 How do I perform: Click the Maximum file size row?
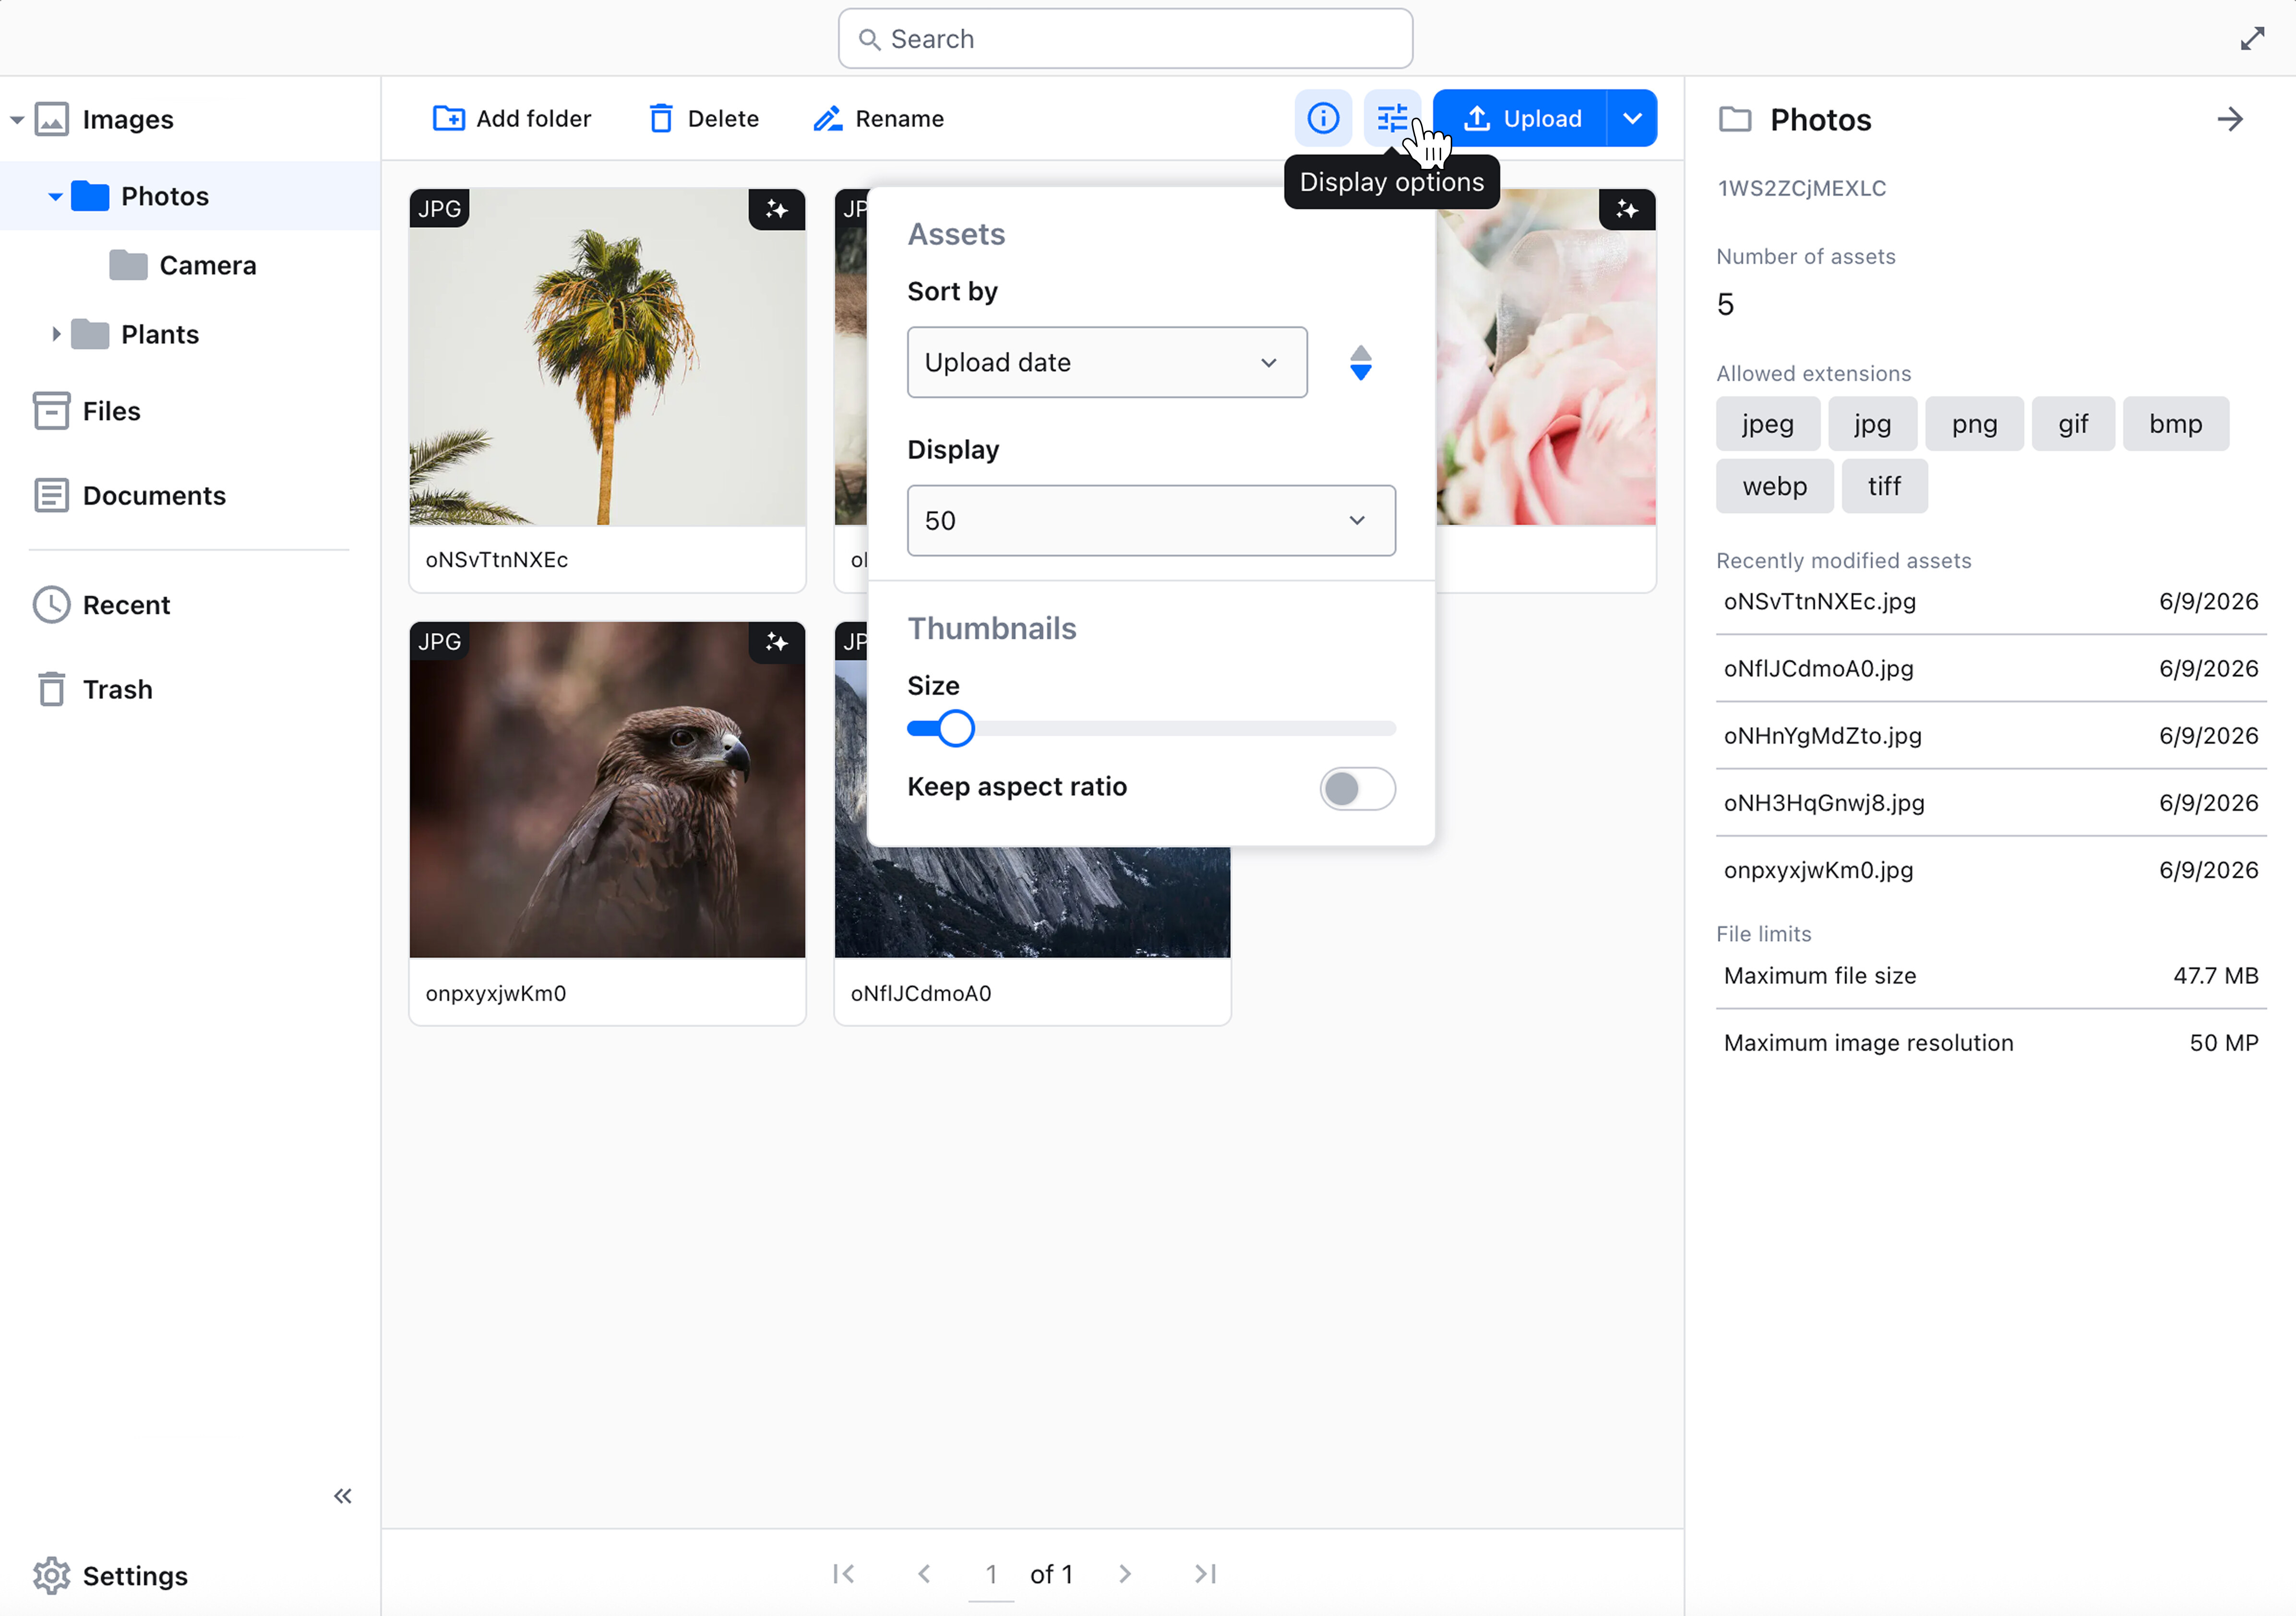coord(1990,976)
